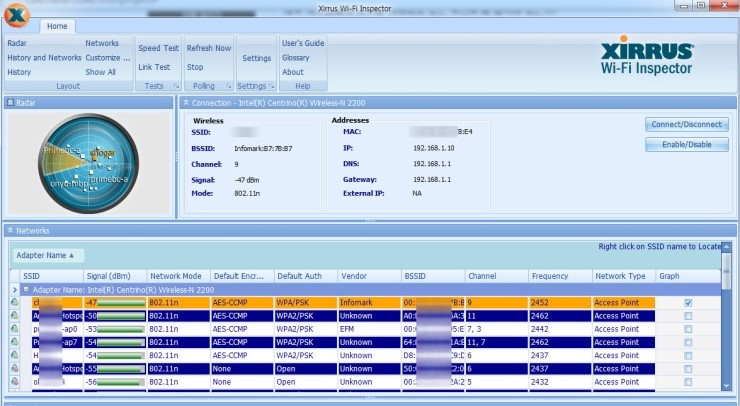Open Settings in the ribbon
The width and height of the screenshot is (740, 406).
tap(257, 58)
